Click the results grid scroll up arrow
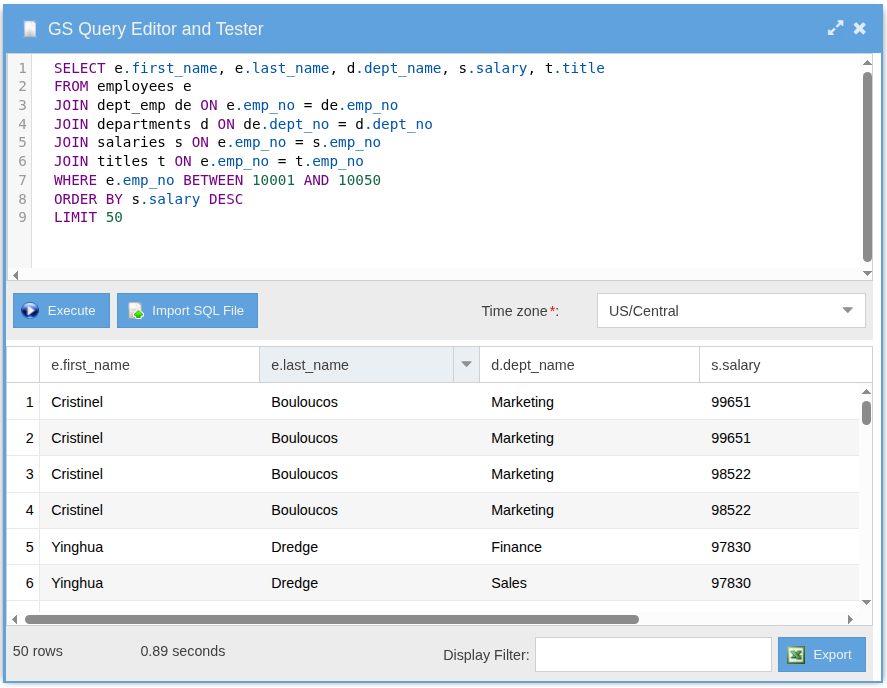The width and height of the screenshot is (887, 688). click(x=866, y=392)
